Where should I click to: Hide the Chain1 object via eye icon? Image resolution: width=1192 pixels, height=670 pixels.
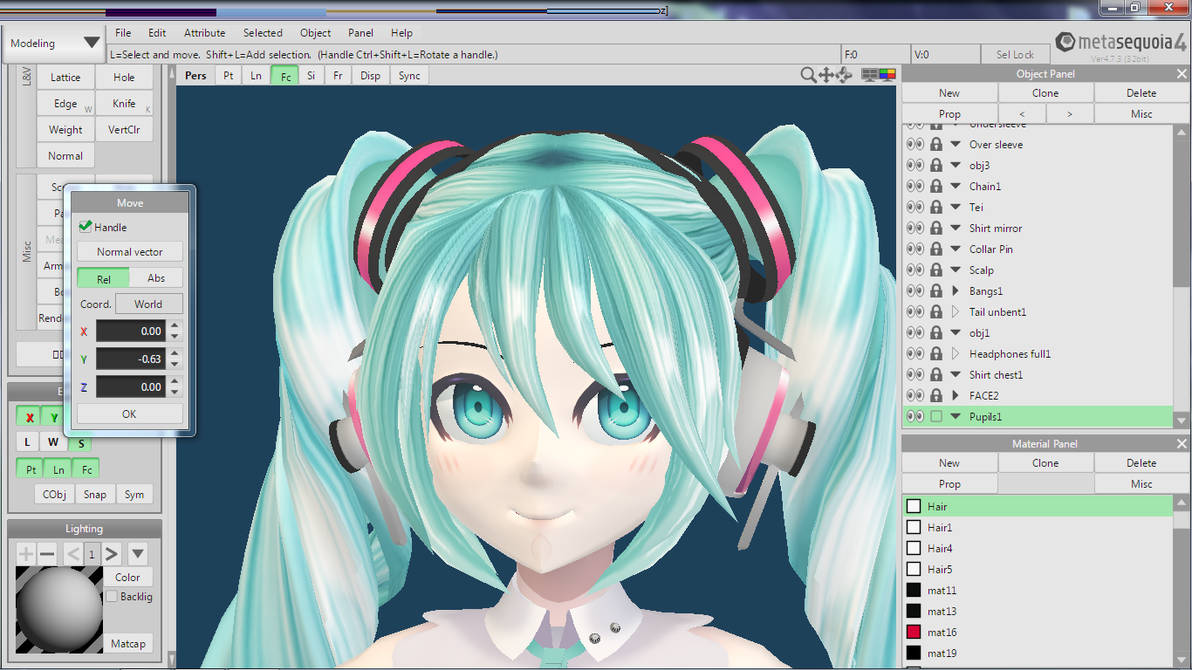point(915,186)
